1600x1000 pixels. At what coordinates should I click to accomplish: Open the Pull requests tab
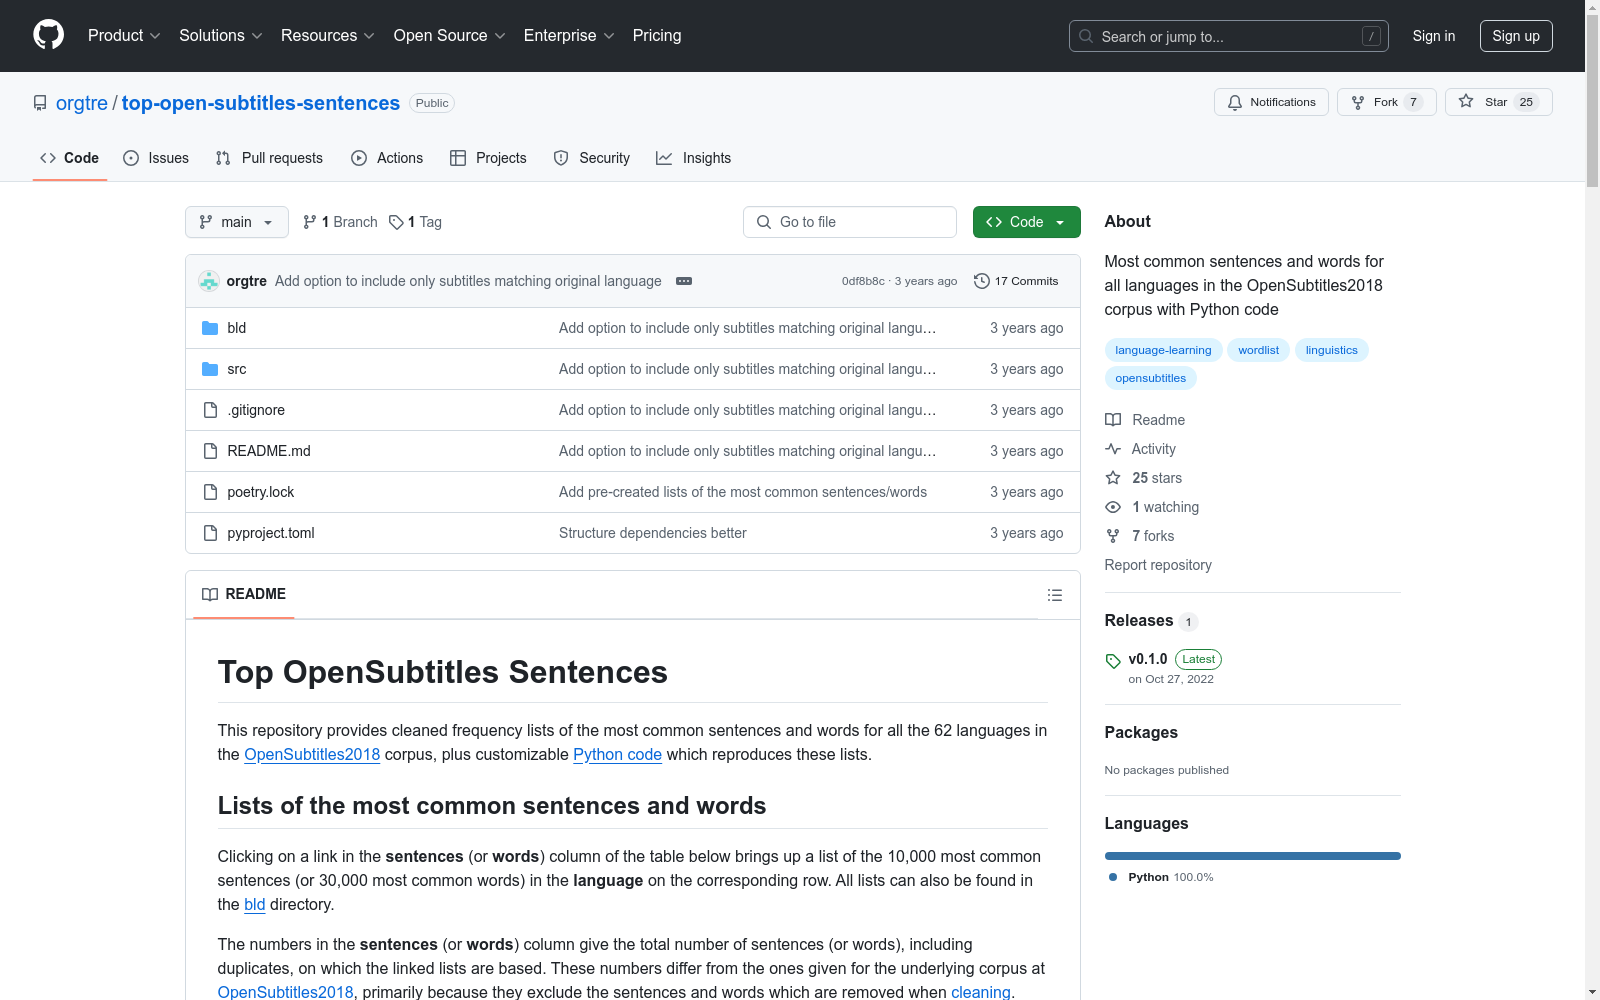point(269,158)
